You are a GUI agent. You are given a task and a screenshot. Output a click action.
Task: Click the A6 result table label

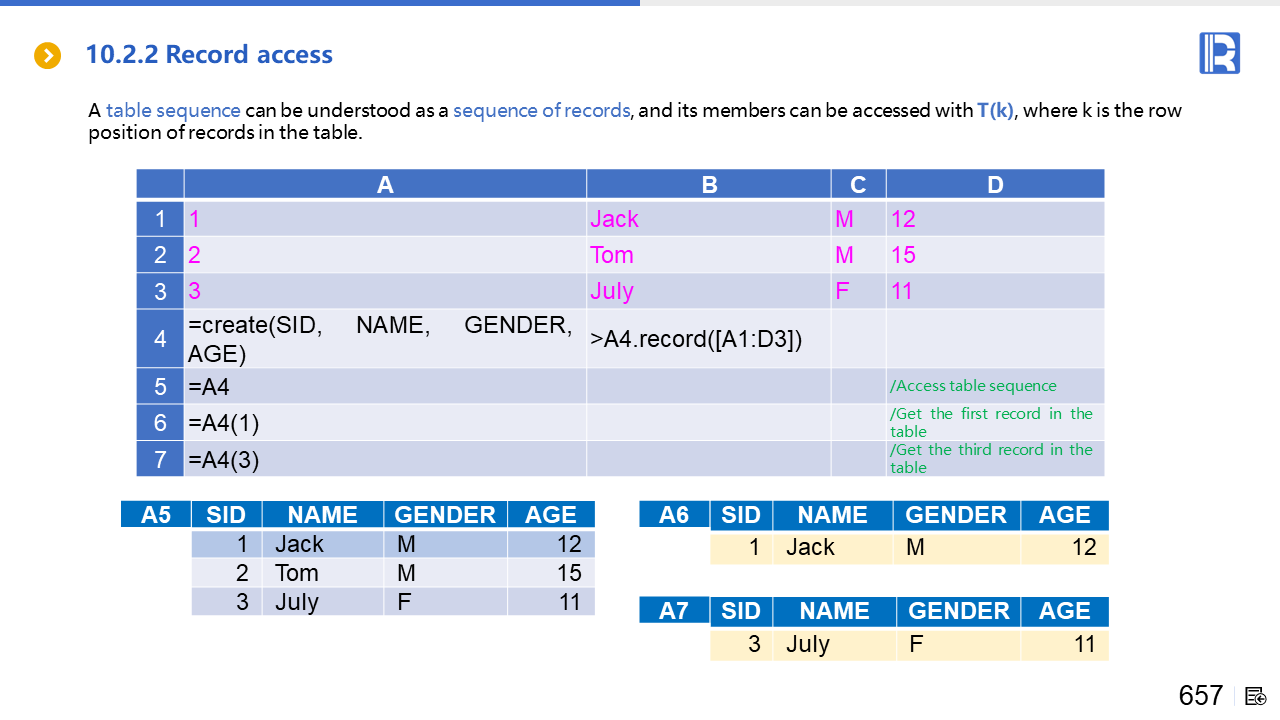[674, 515]
